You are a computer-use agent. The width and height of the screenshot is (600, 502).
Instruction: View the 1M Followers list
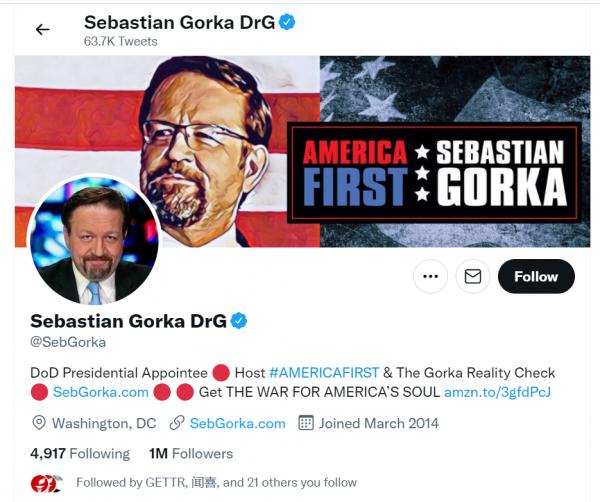coord(190,453)
